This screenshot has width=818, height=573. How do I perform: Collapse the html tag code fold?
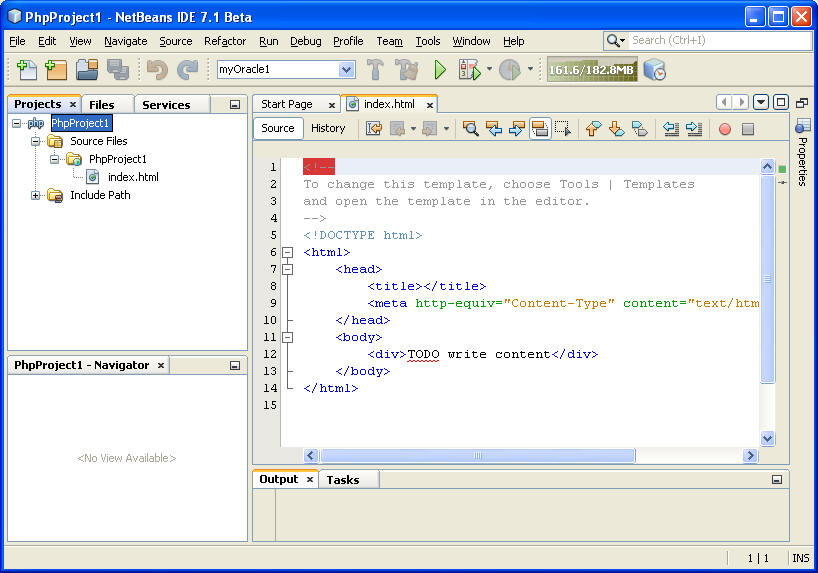click(287, 253)
